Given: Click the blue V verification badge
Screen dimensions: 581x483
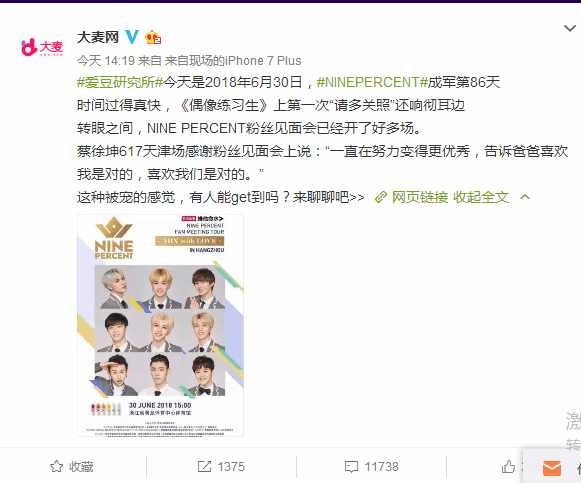Looking at the screenshot, I should [132, 37].
